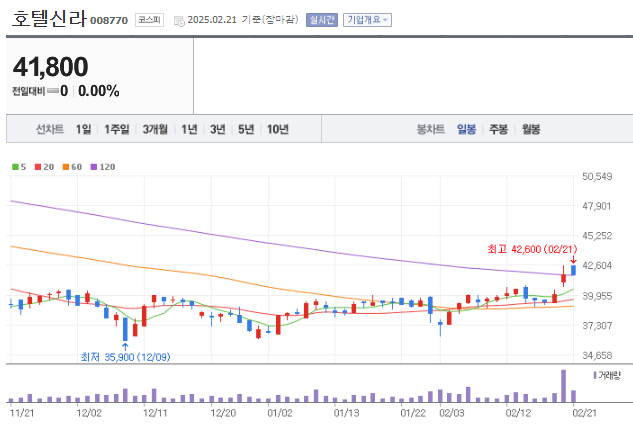The height and width of the screenshot is (435, 633).
Task: Click the 호텔신라 stock name heading
Action: [49, 19]
